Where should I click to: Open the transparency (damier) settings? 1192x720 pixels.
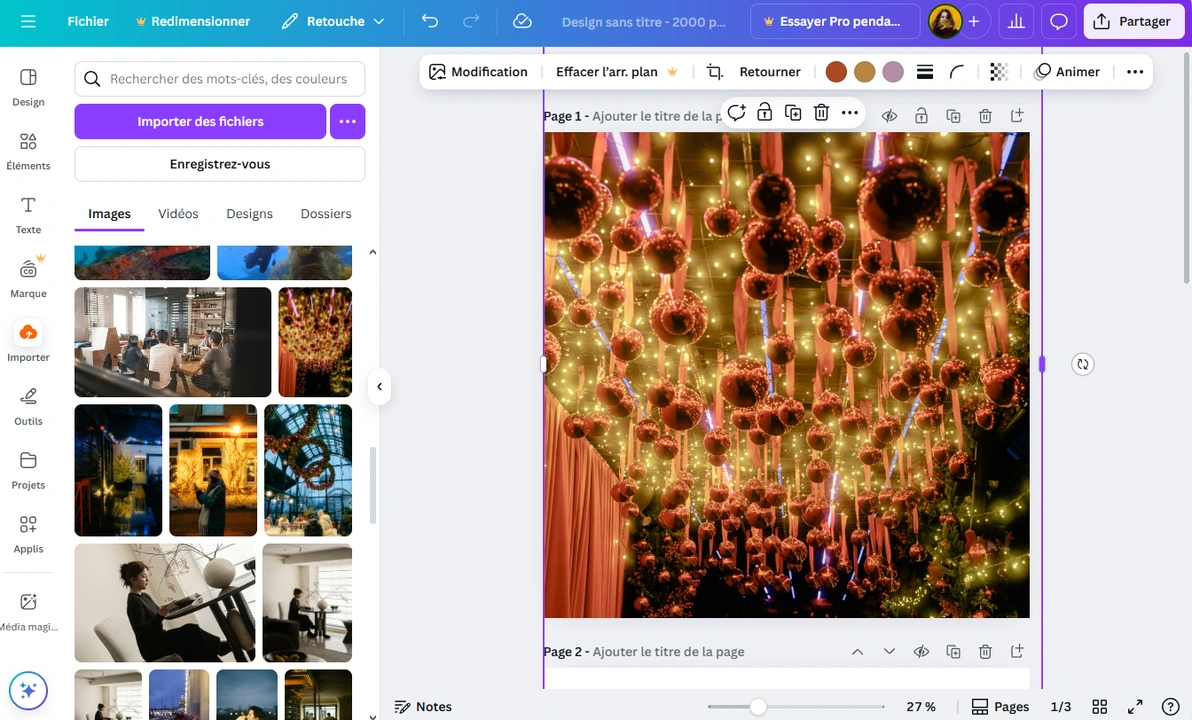pyautogui.click(x=998, y=71)
